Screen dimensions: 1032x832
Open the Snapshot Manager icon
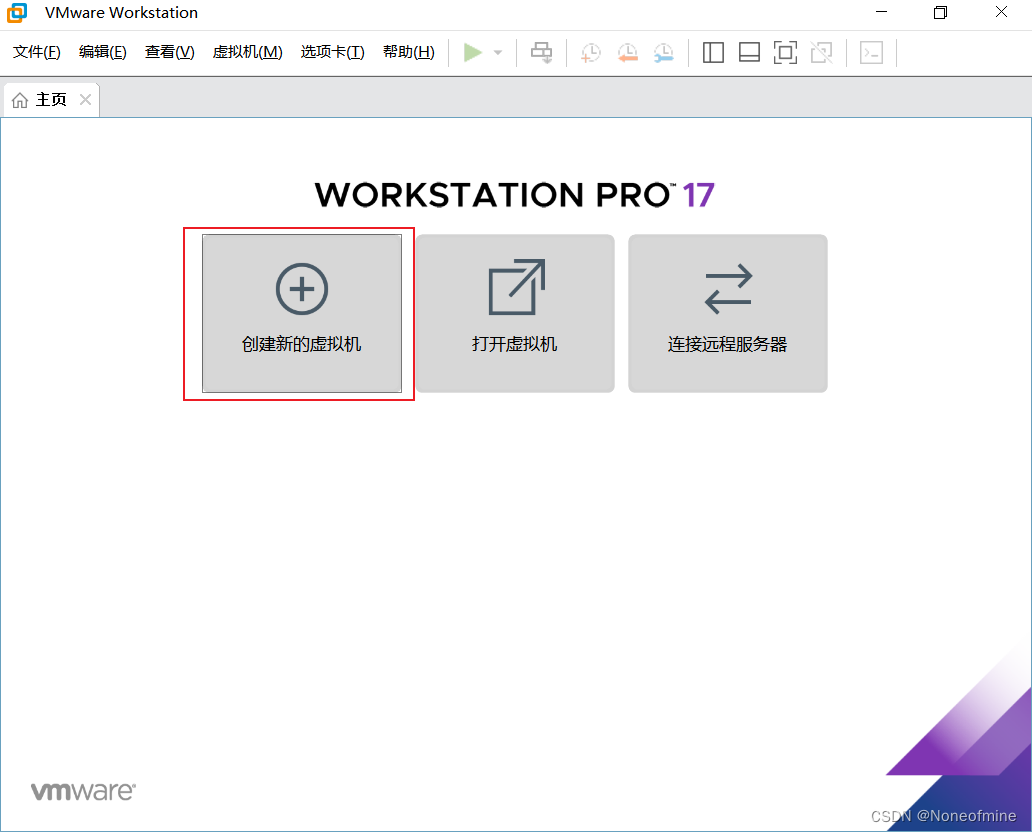(663, 52)
